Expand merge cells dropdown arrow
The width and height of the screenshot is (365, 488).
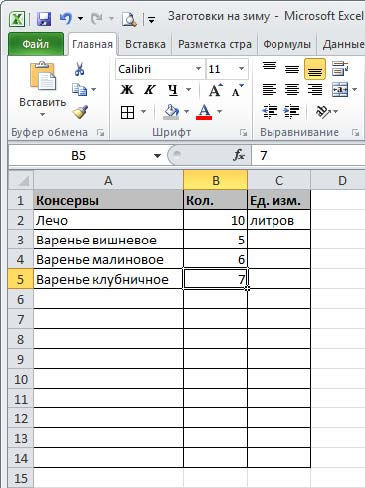(354, 89)
